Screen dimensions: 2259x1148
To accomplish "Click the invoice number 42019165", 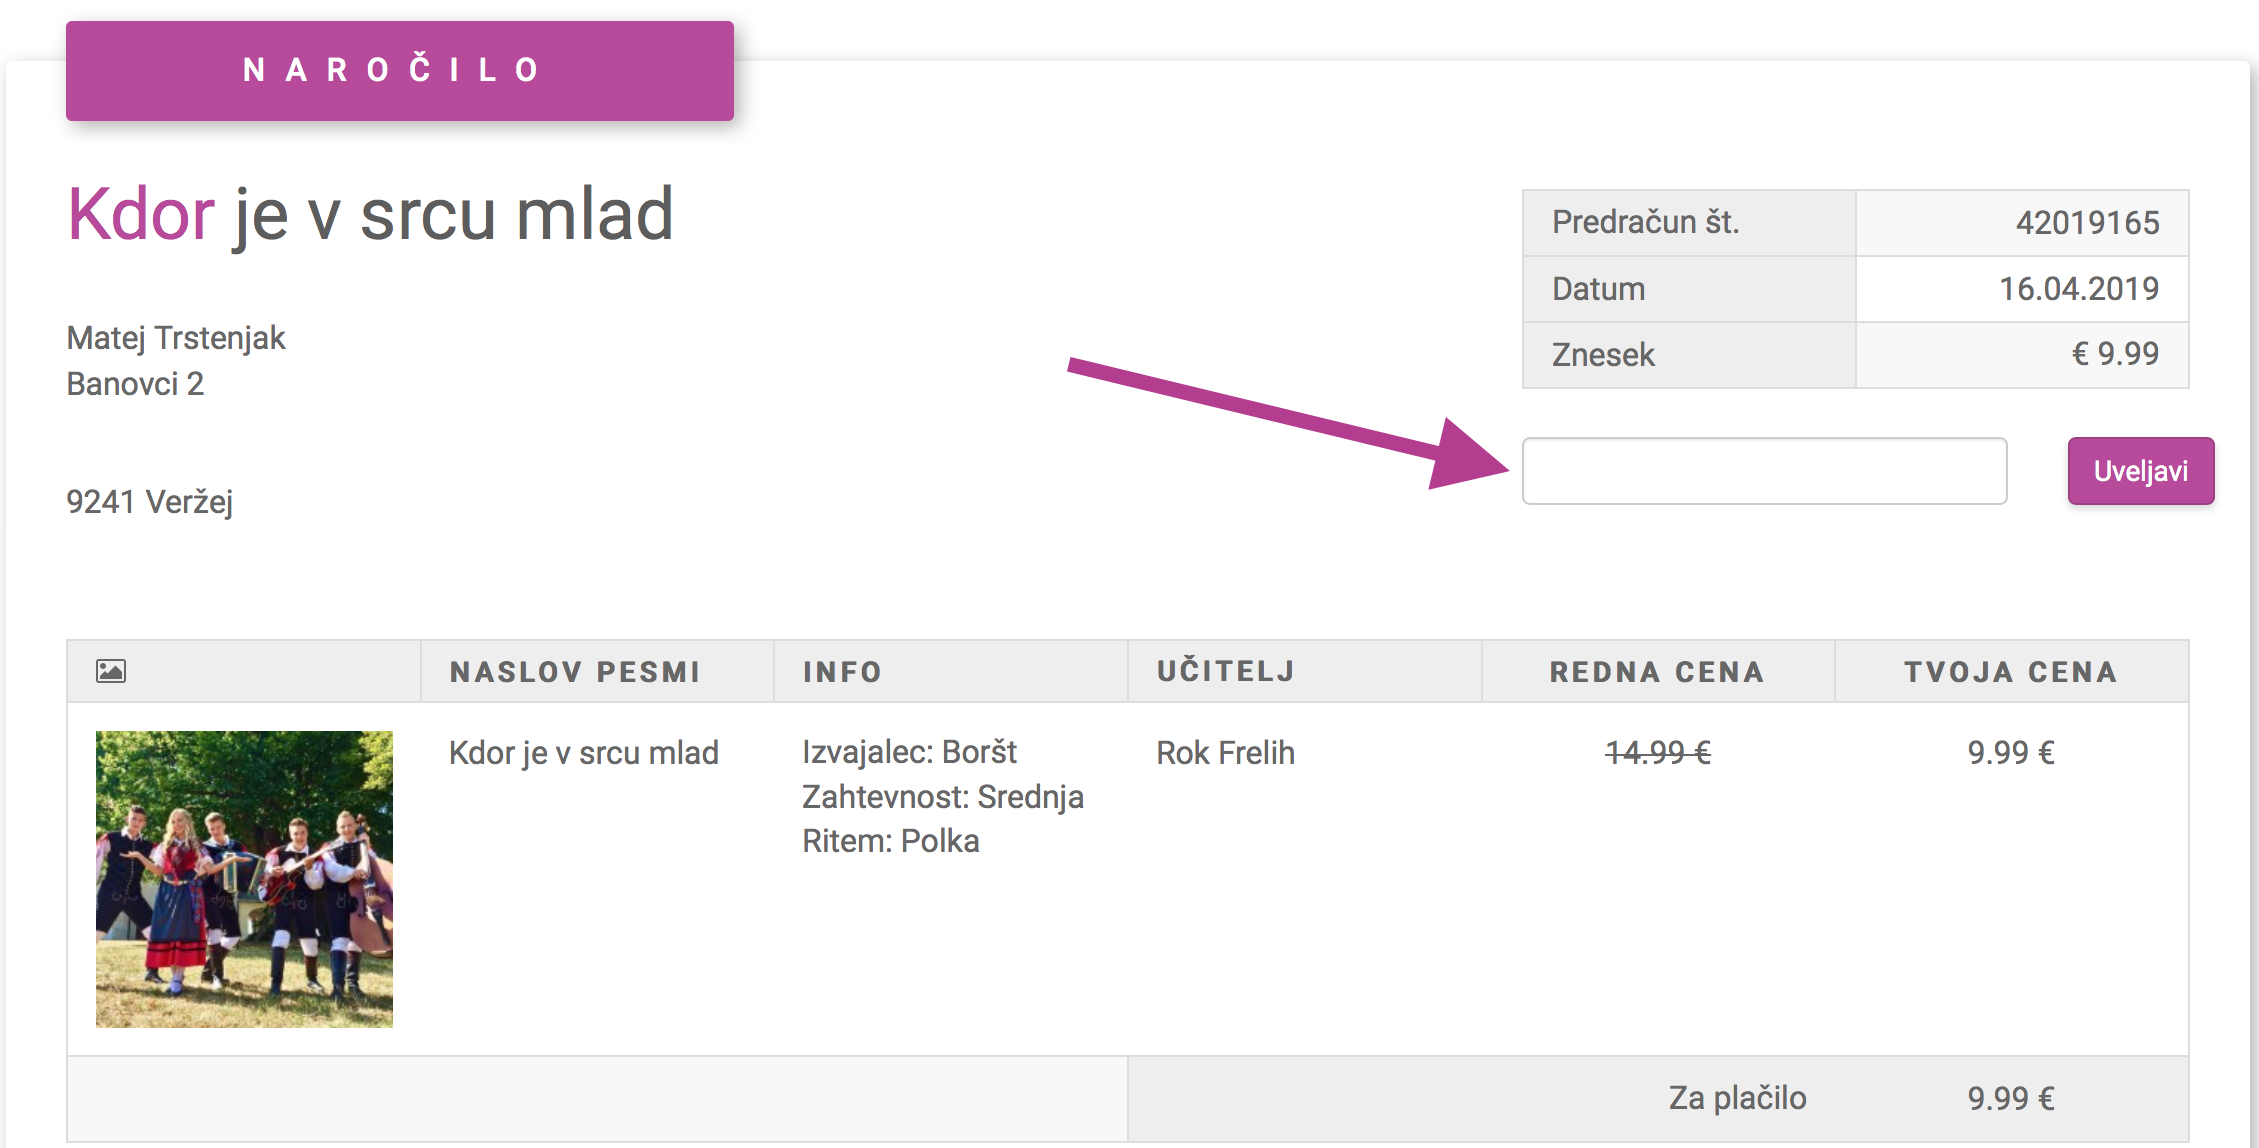I will [2087, 222].
